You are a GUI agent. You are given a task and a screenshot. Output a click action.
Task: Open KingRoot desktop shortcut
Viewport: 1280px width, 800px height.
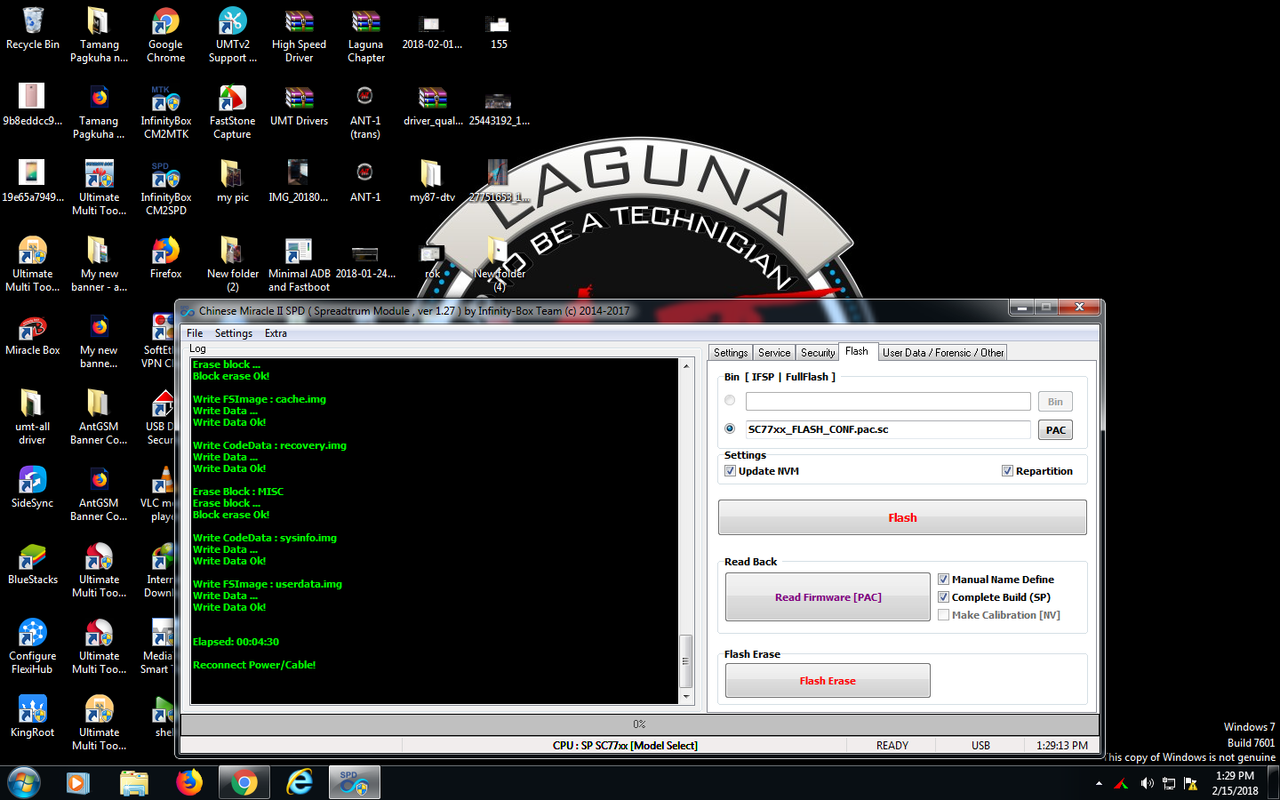tap(32, 718)
